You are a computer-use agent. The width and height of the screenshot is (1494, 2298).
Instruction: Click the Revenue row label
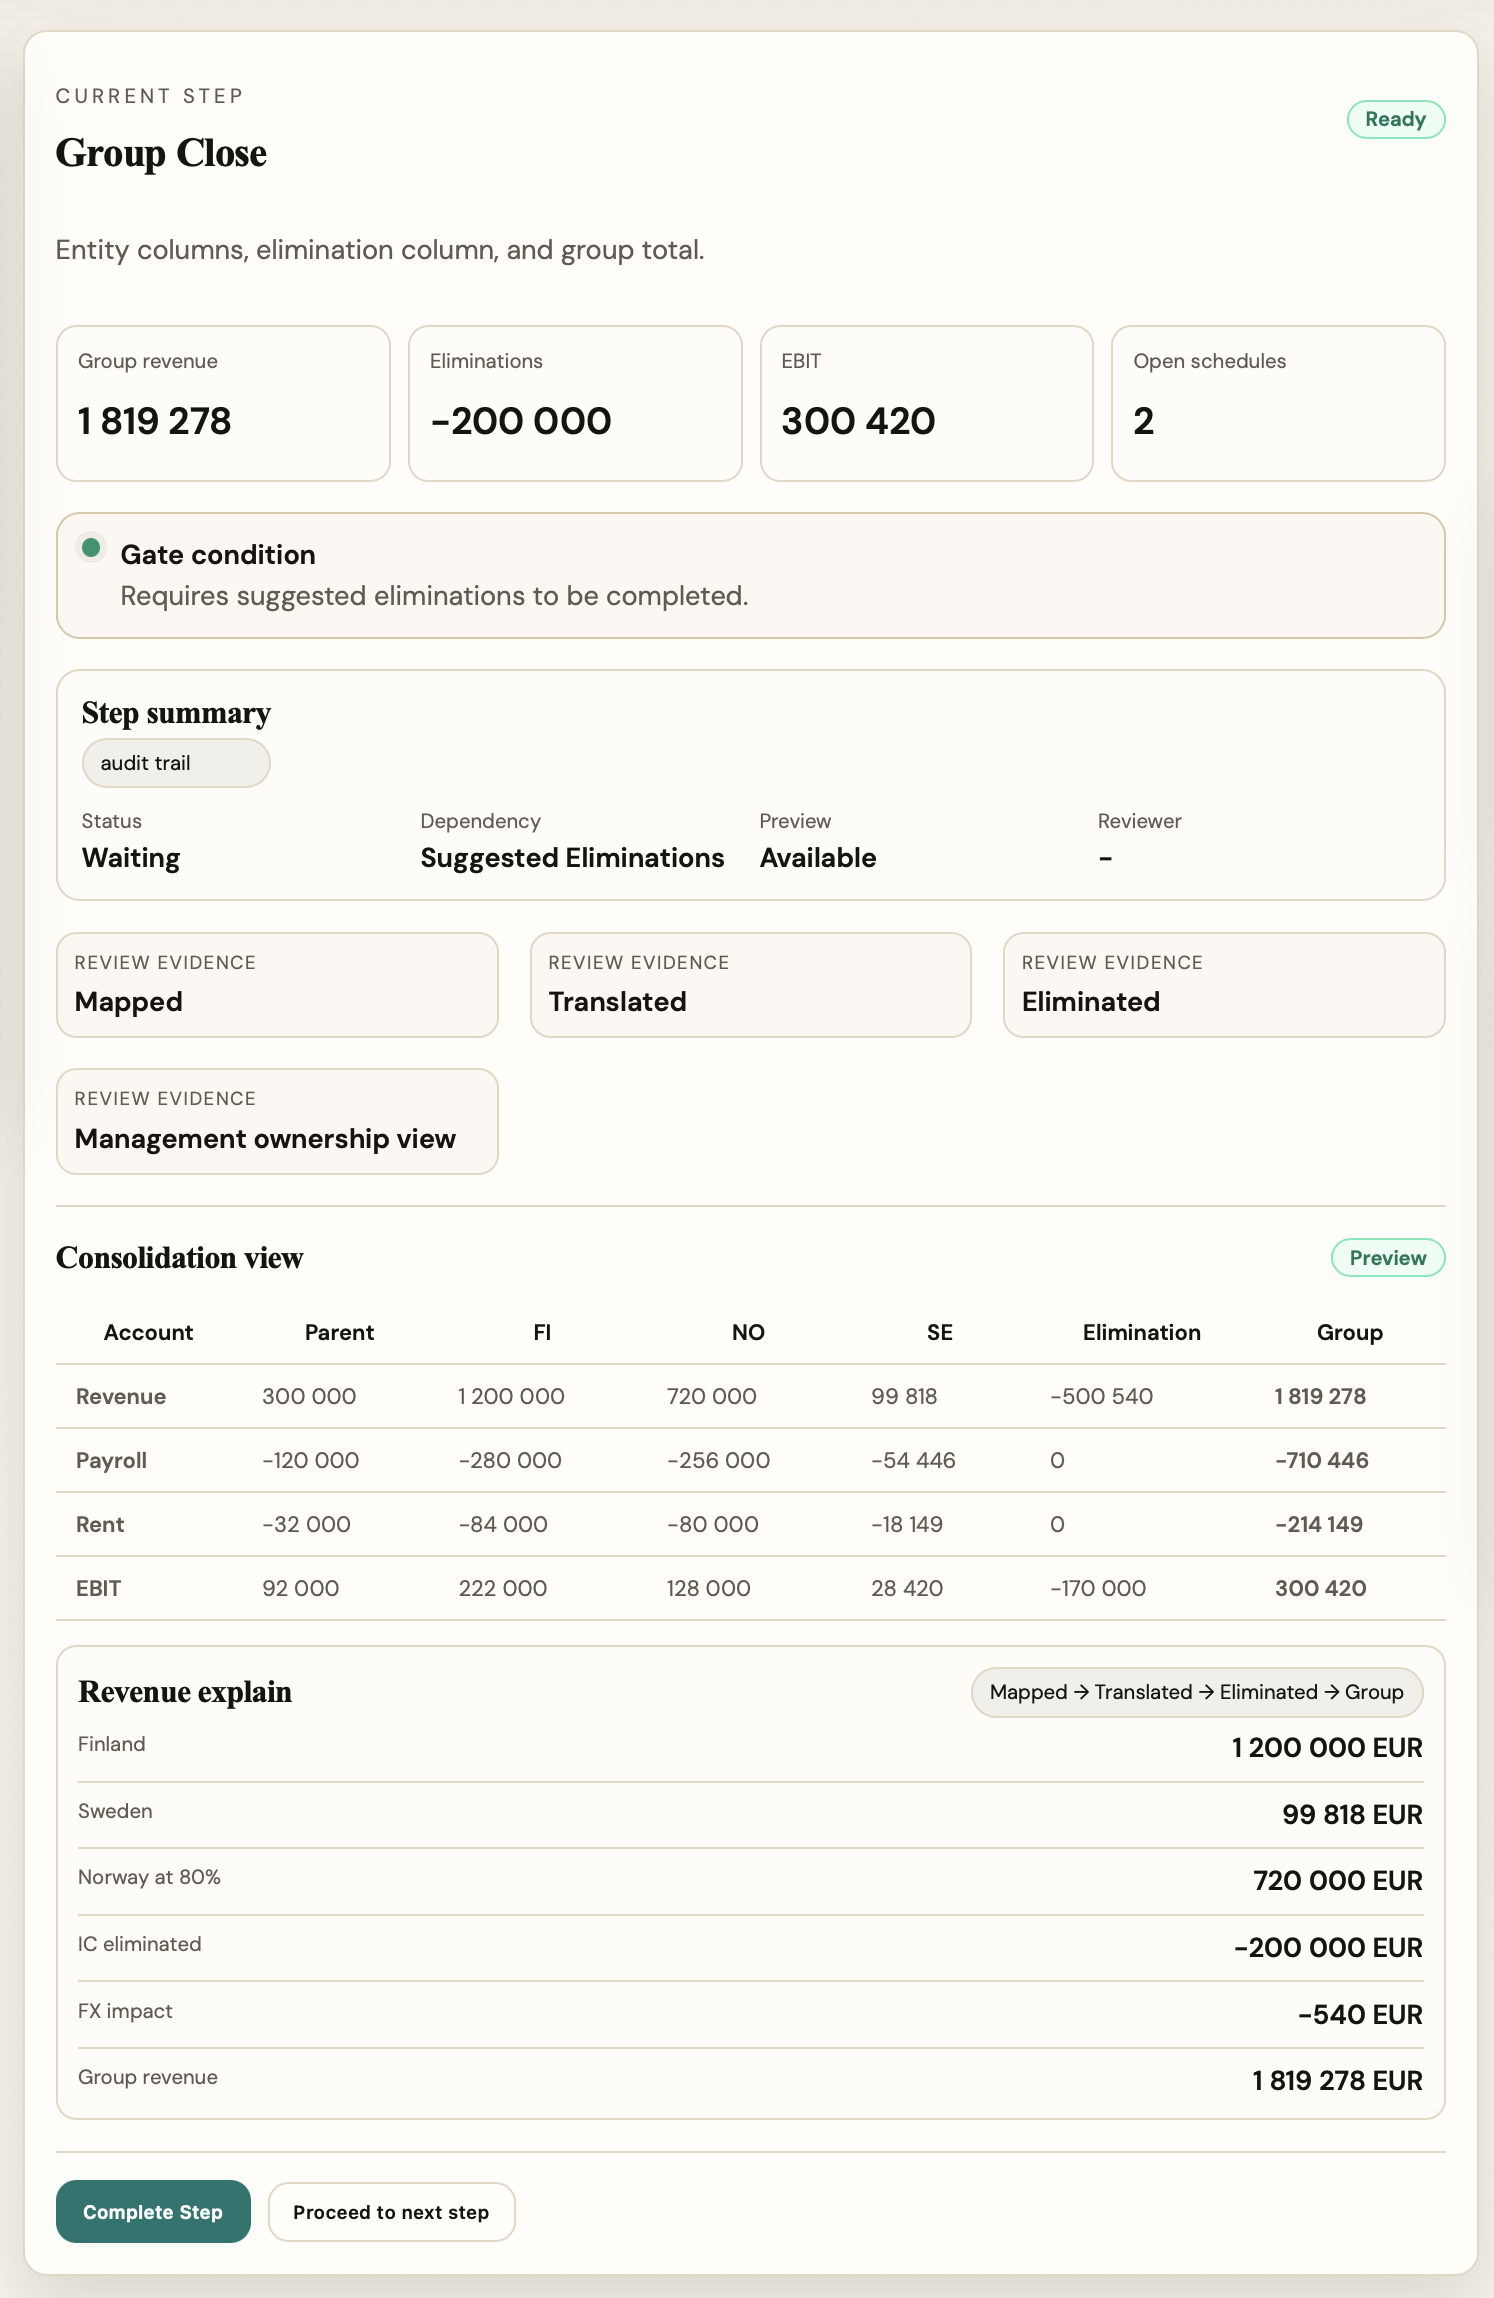pyautogui.click(x=121, y=1396)
